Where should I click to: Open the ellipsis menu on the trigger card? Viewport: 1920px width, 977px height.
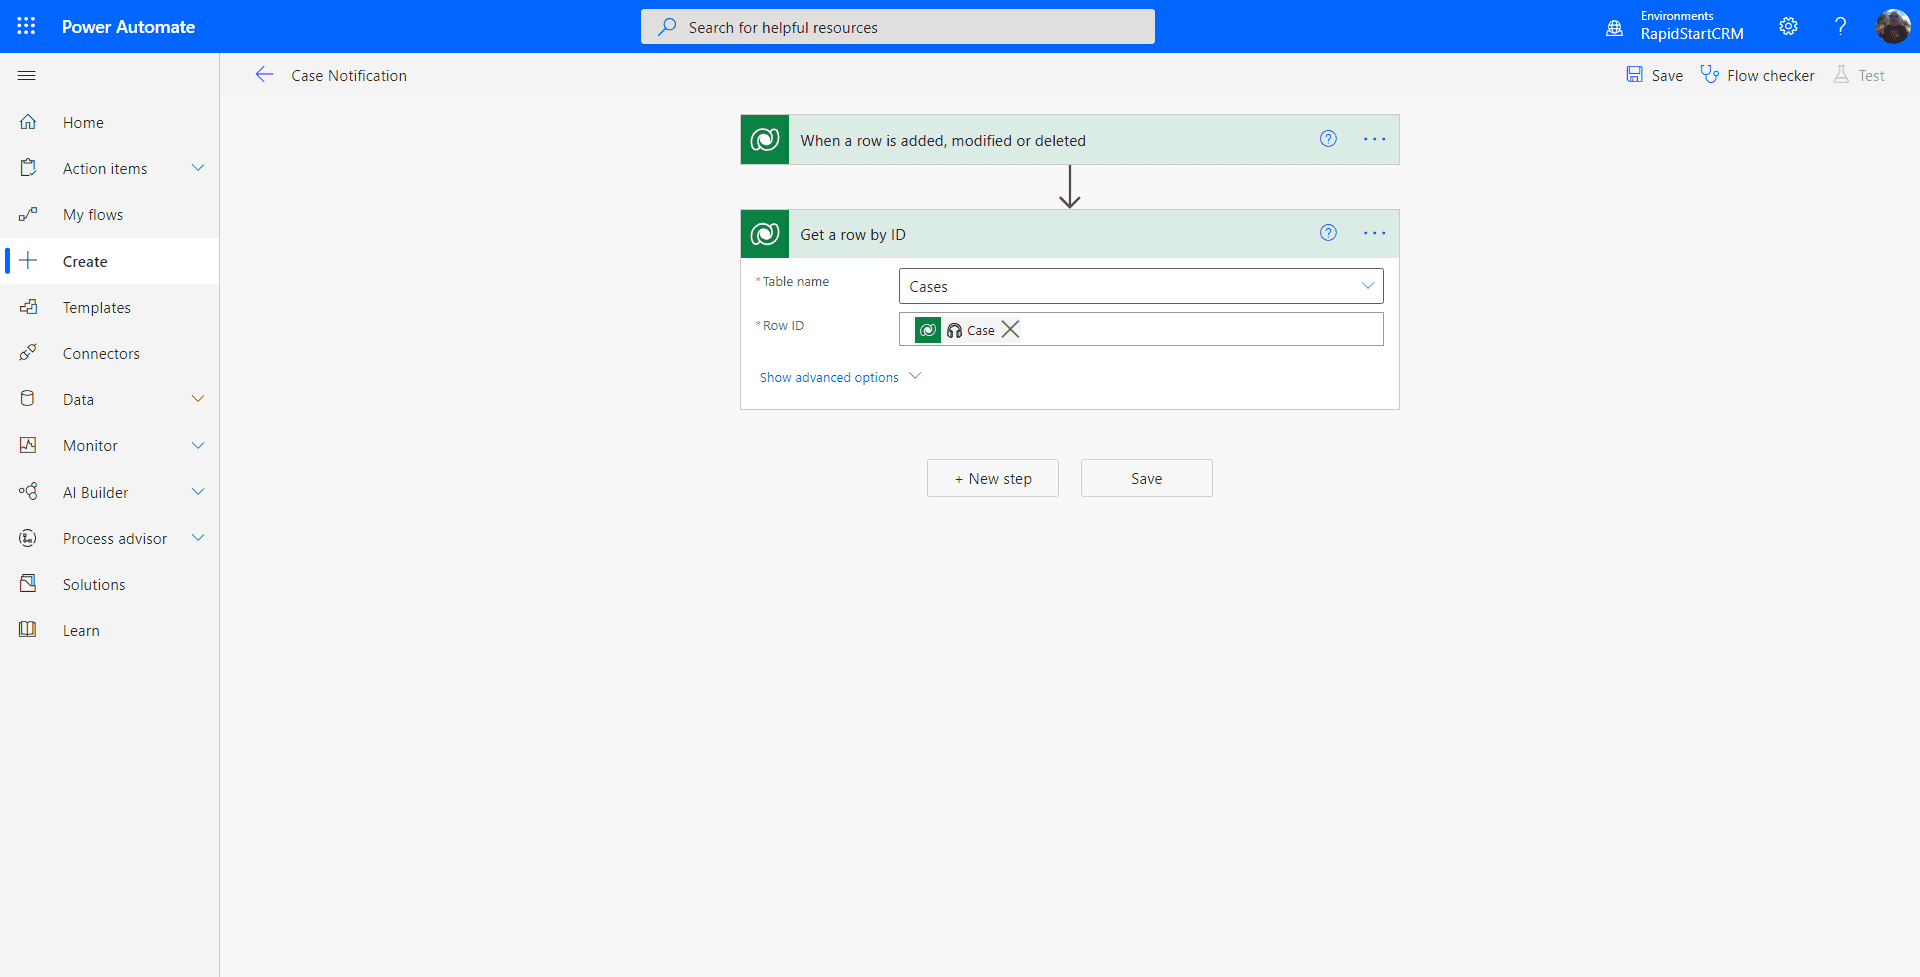[x=1374, y=139]
